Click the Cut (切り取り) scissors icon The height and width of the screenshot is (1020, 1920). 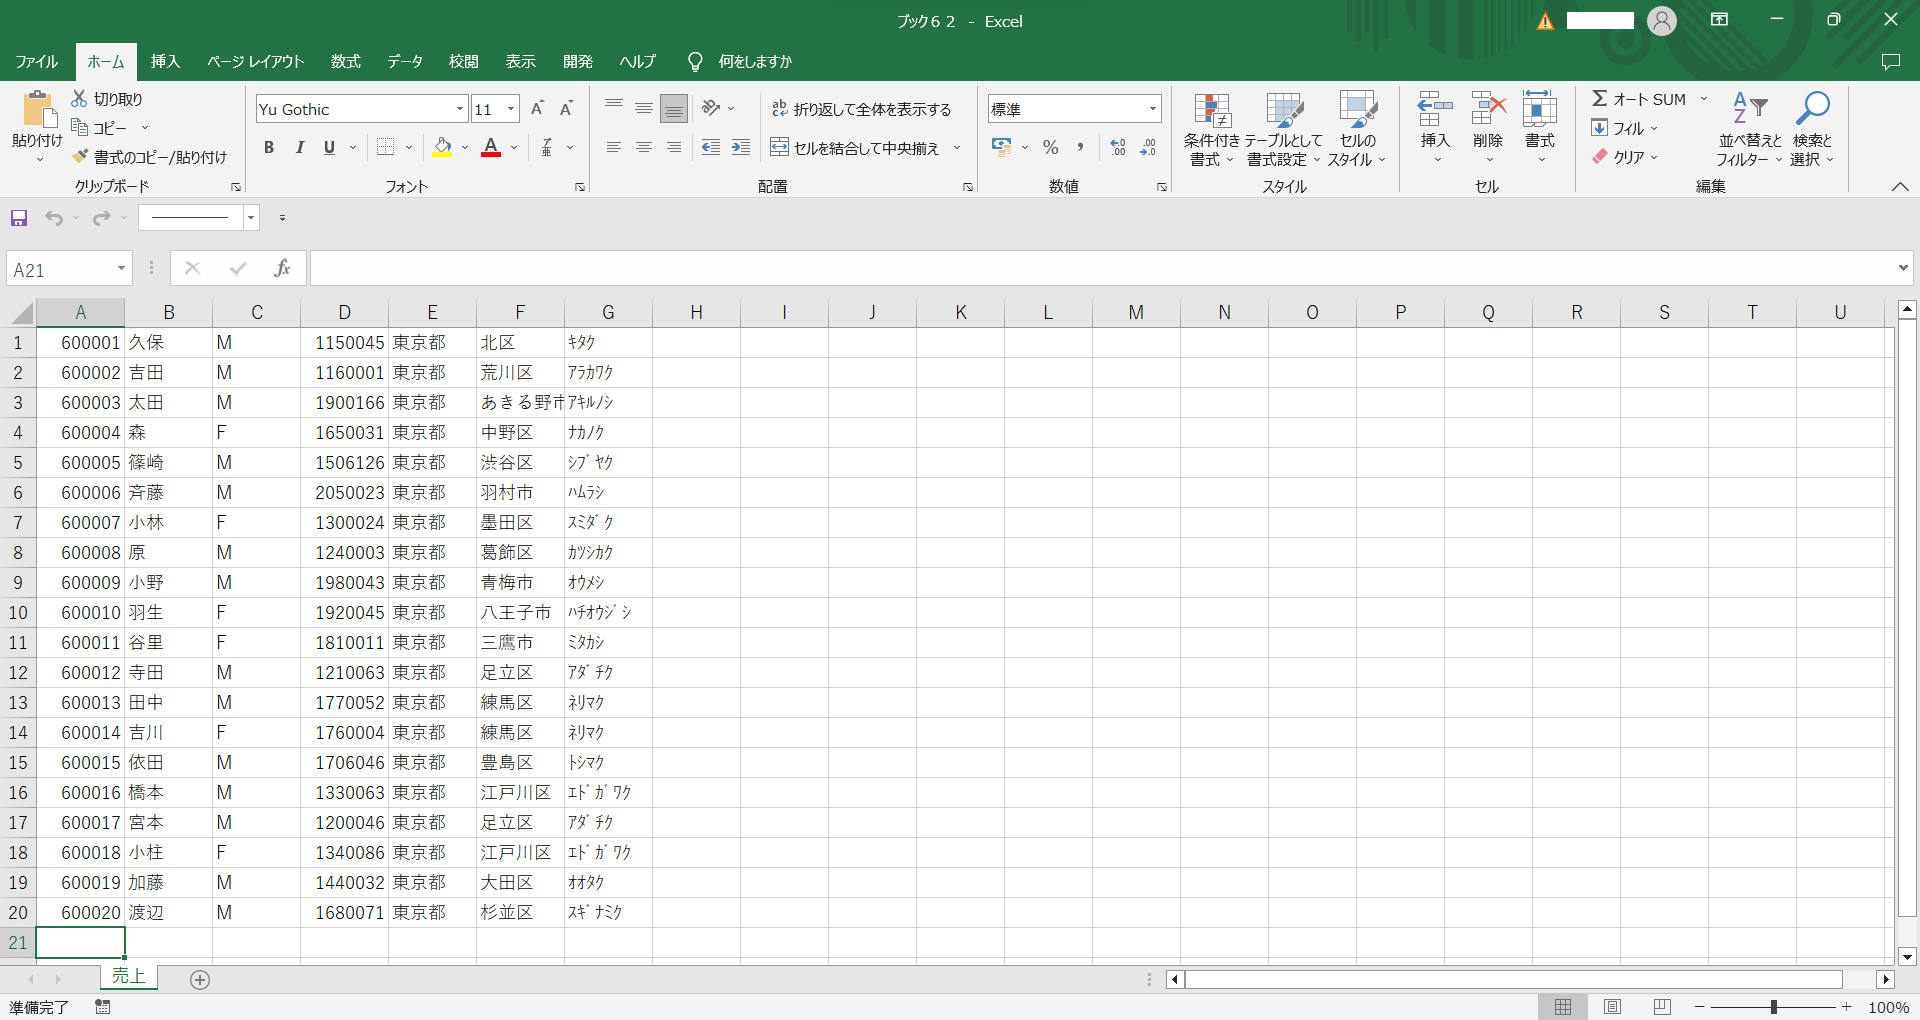(79, 98)
